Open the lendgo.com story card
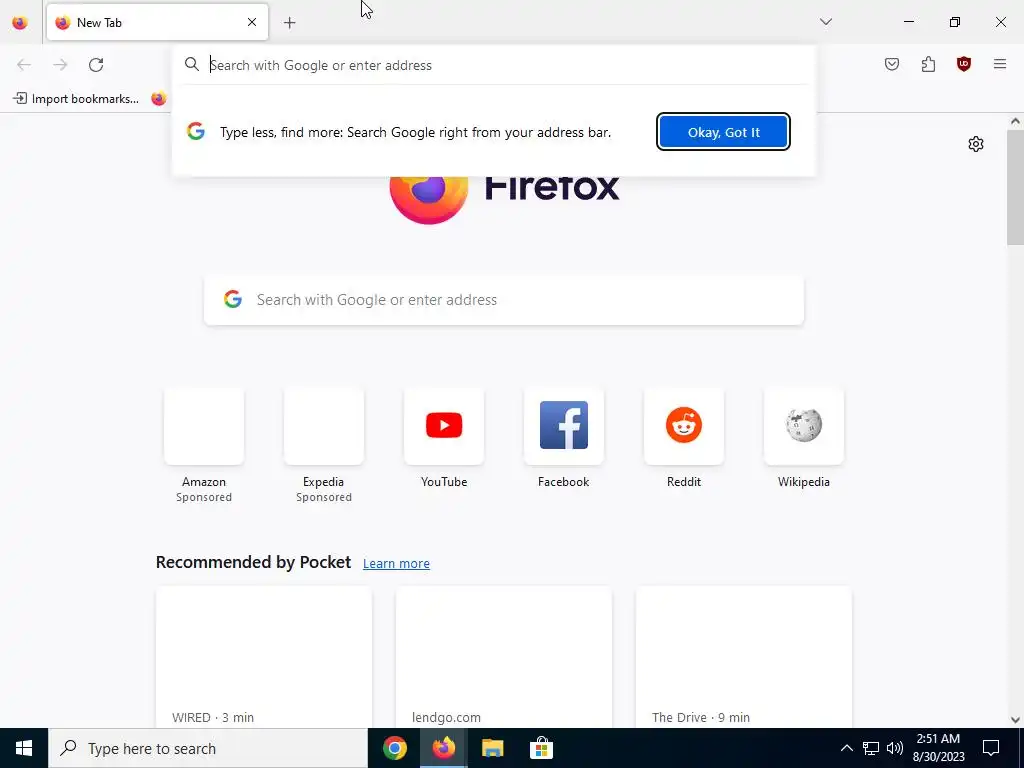1024x768 pixels. [x=504, y=657]
